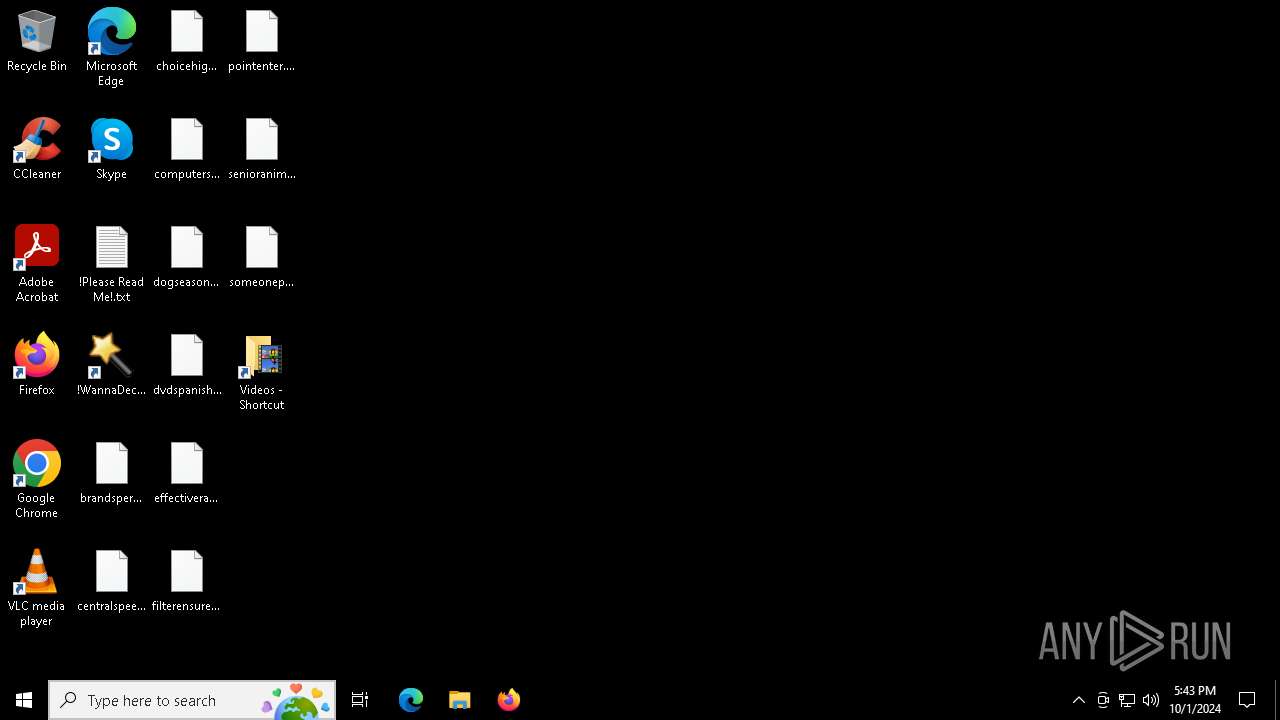Image resolution: width=1280 pixels, height=720 pixels.
Task: Select the !WannaDec... shortcut icon
Action: (x=111, y=365)
